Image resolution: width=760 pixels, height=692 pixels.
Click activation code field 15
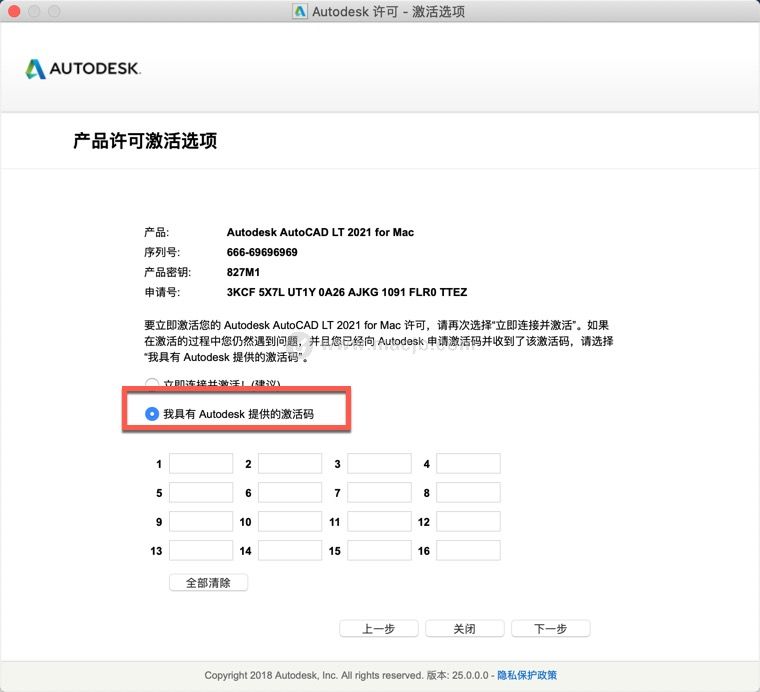380,551
